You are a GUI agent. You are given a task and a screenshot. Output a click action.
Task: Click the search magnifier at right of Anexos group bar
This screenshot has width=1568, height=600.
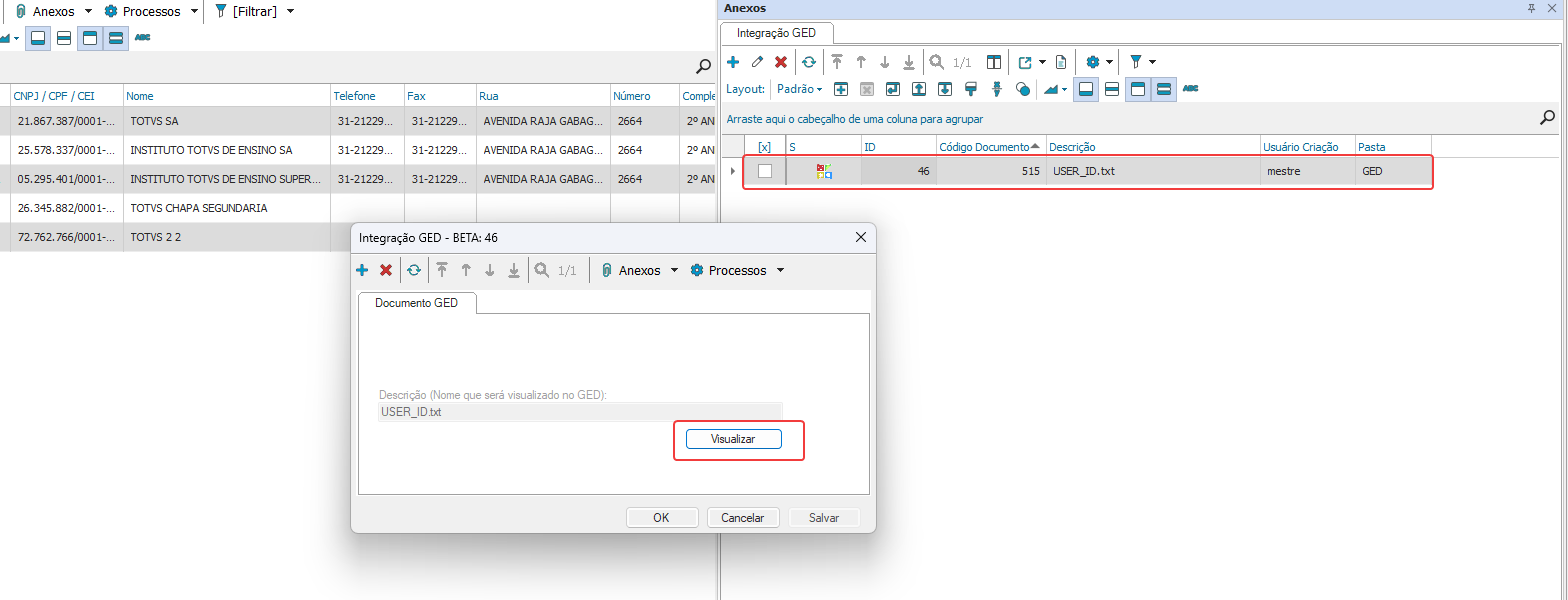point(1548,118)
